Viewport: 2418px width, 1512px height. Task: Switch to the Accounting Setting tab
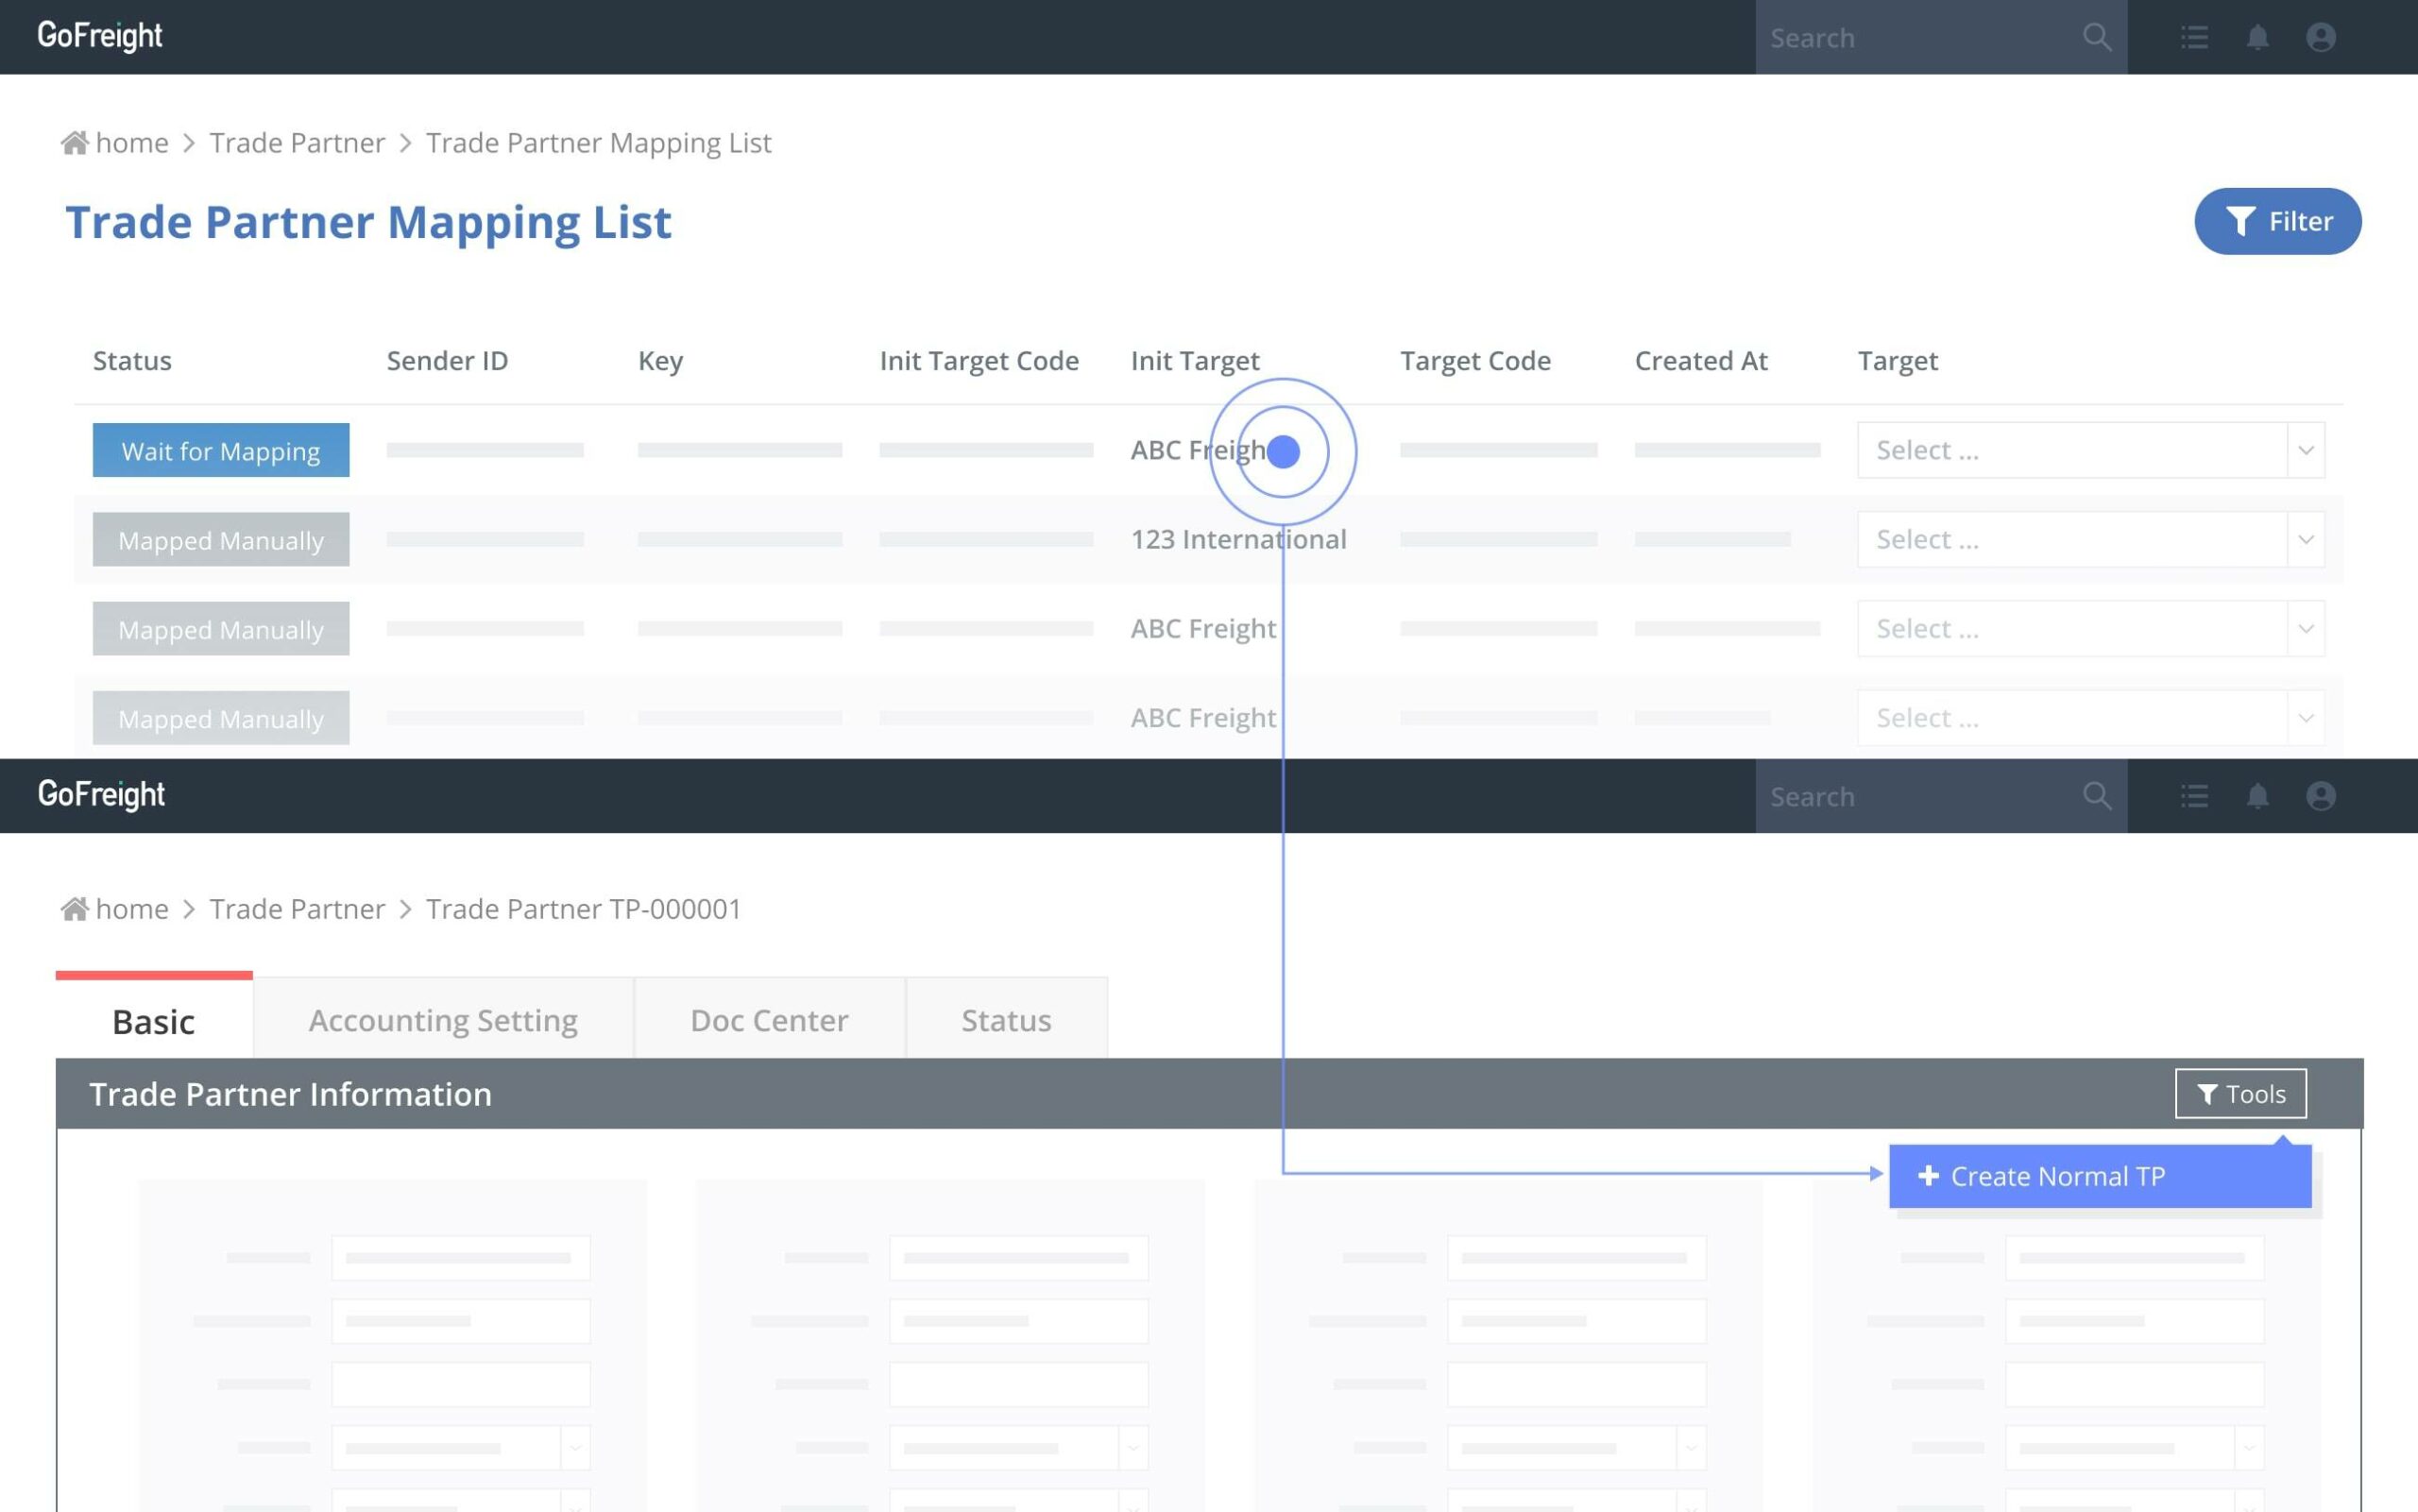pos(443,1020)
